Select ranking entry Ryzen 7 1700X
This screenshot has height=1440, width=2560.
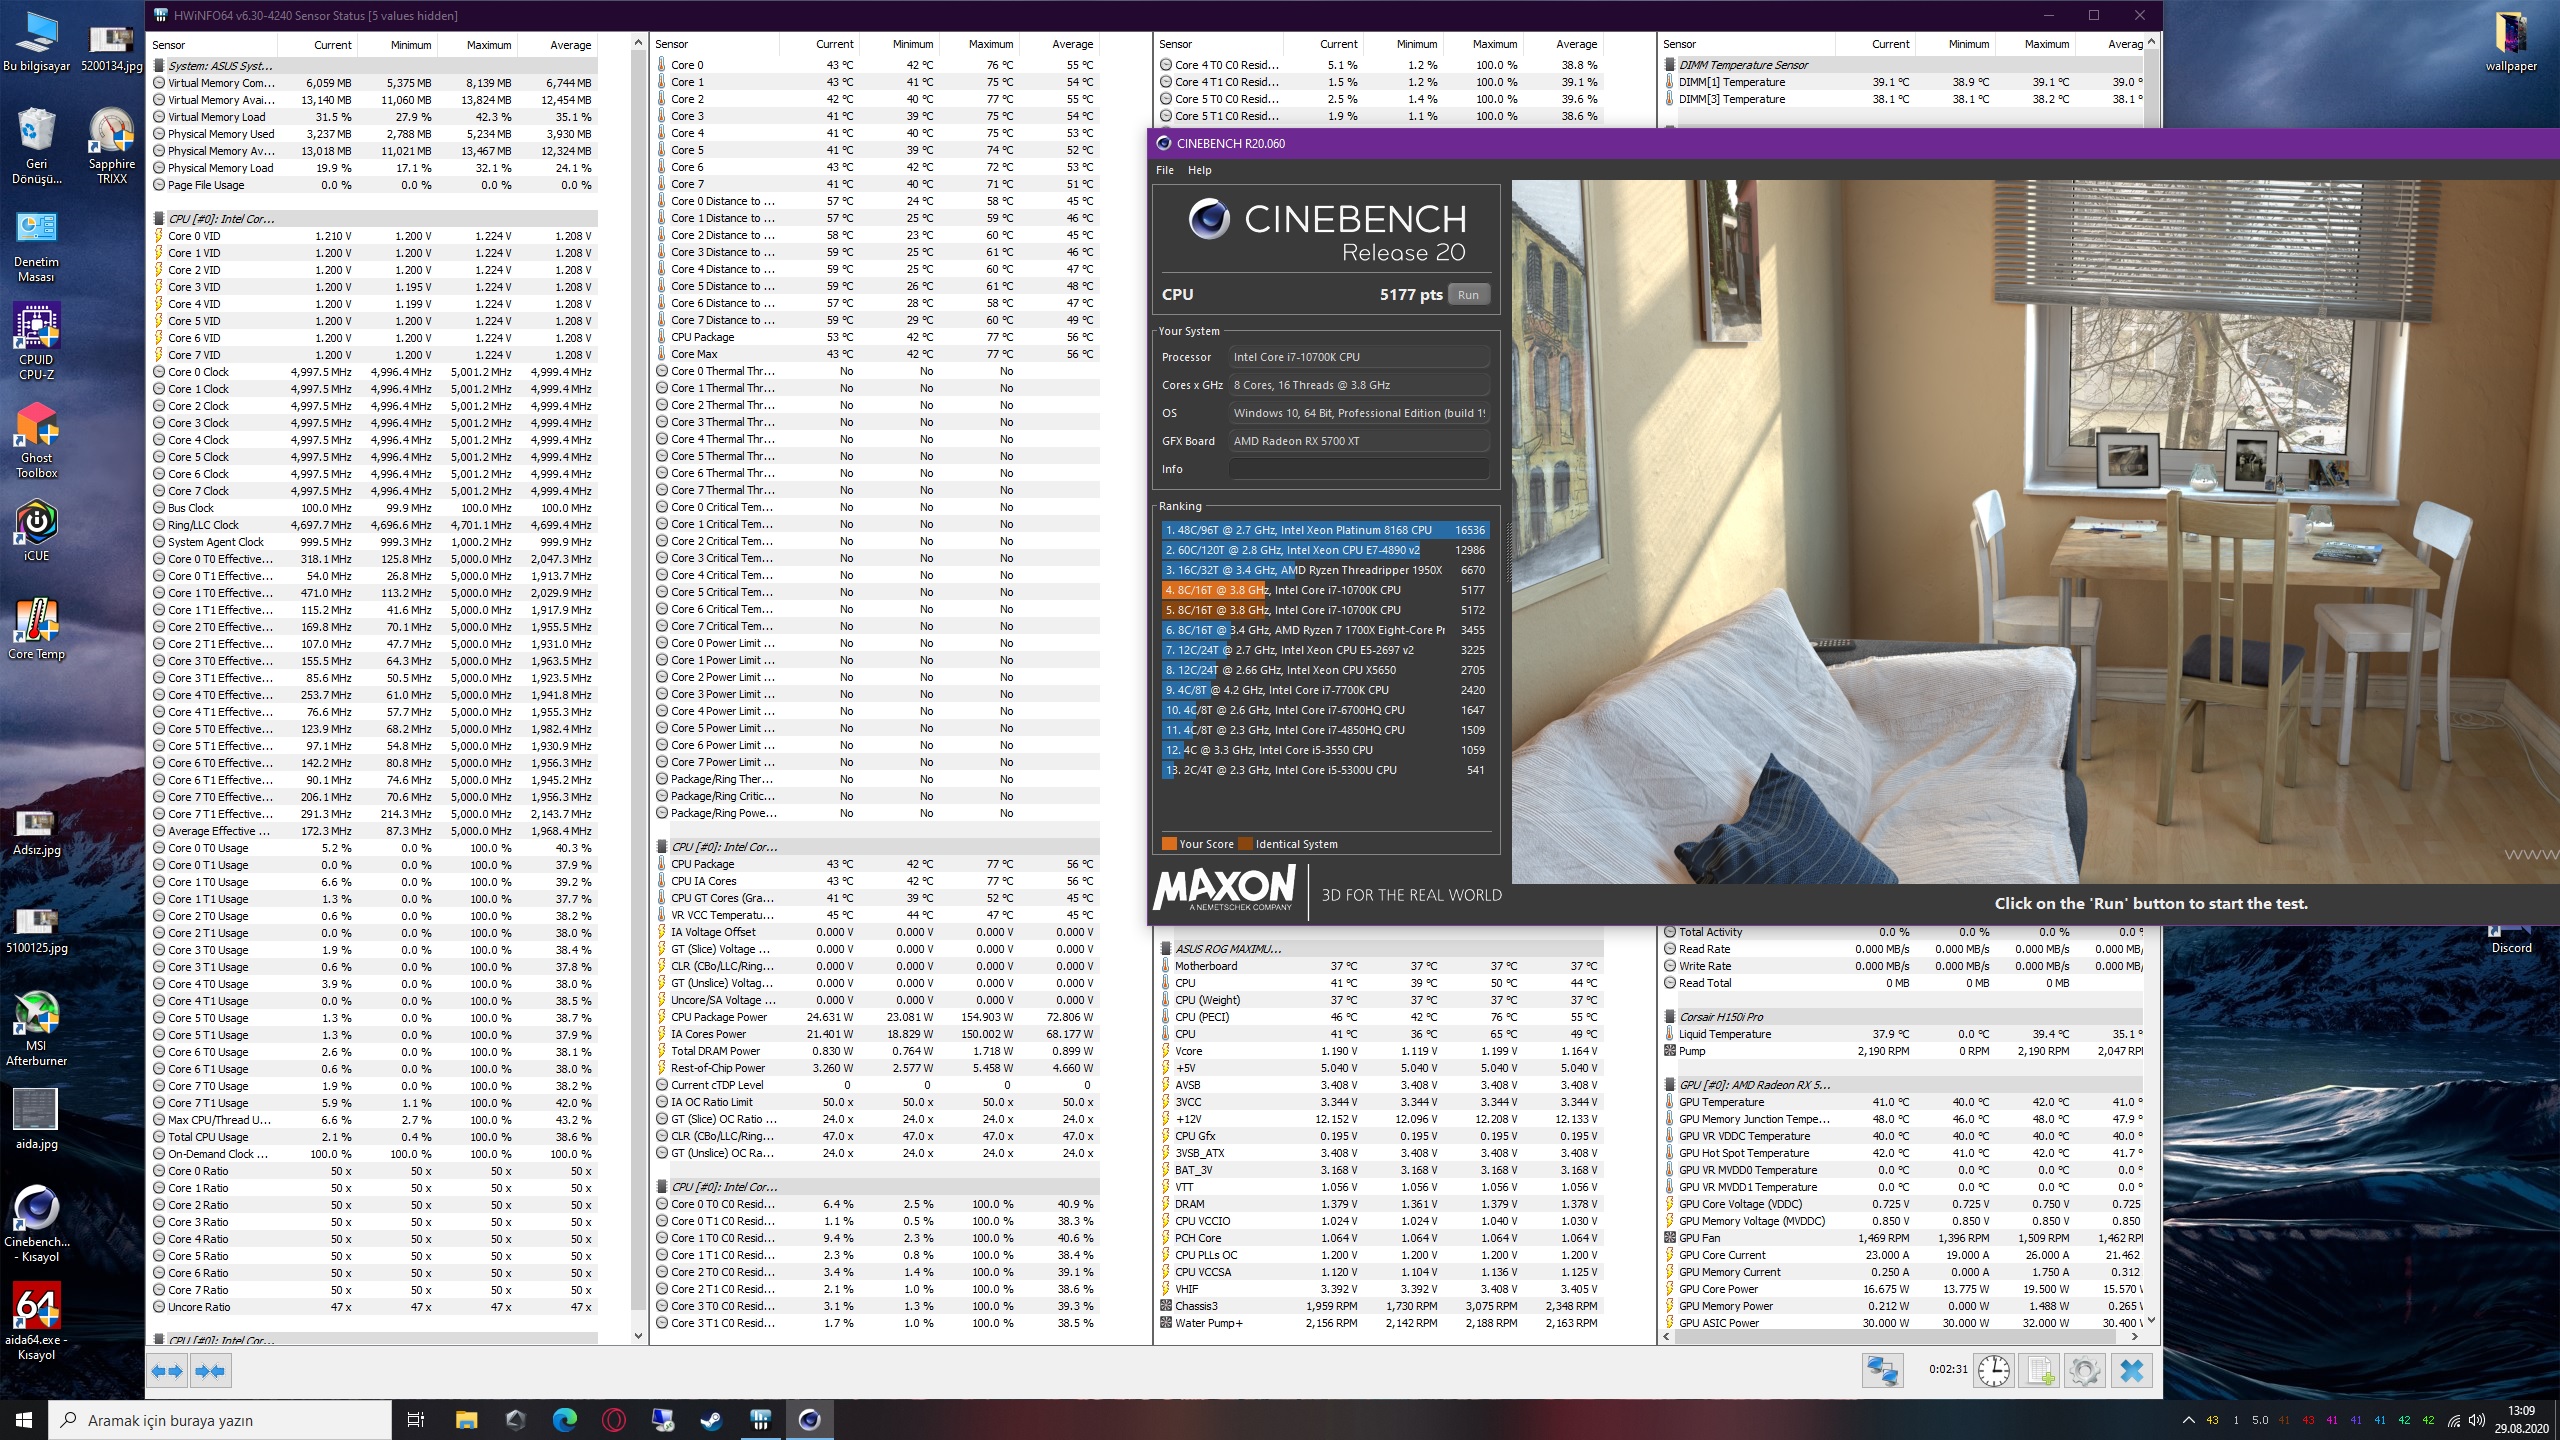point(1325,630)
